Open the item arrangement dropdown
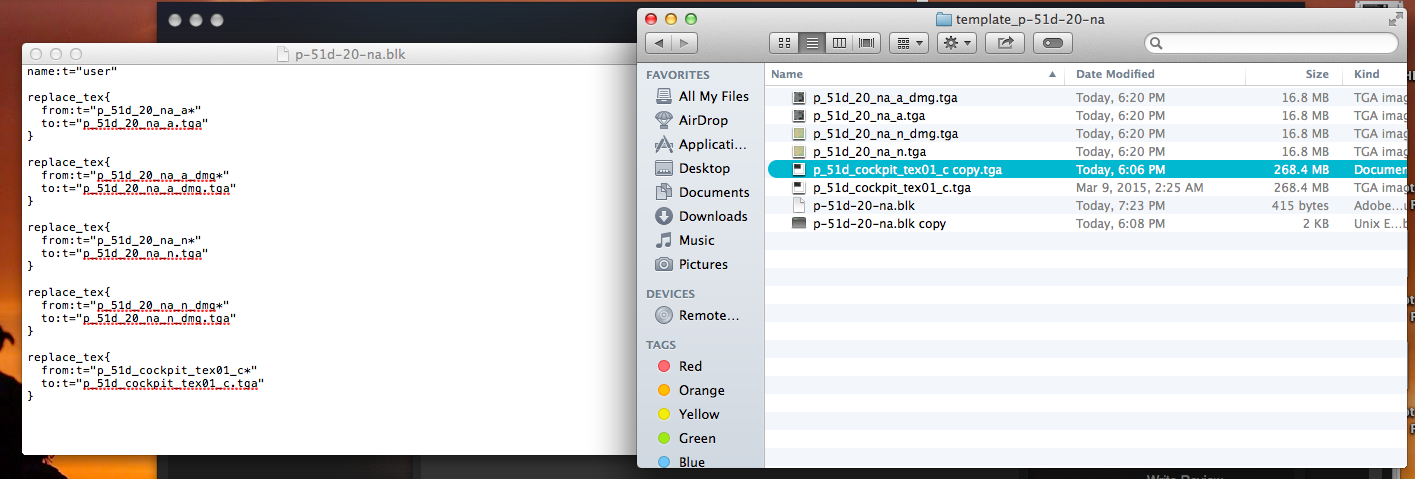 (x=909, y=43)
